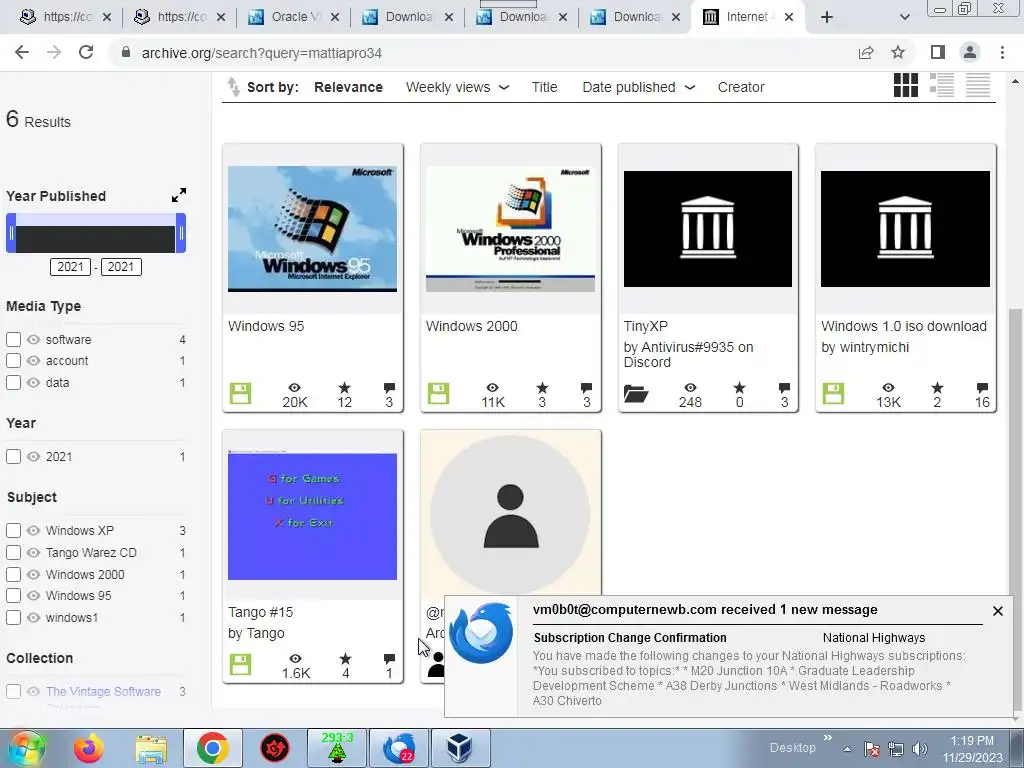This screenshot has height=768, width=1024.
Task: Open the Chrome three-dot menu
Action: (1002, 52)
